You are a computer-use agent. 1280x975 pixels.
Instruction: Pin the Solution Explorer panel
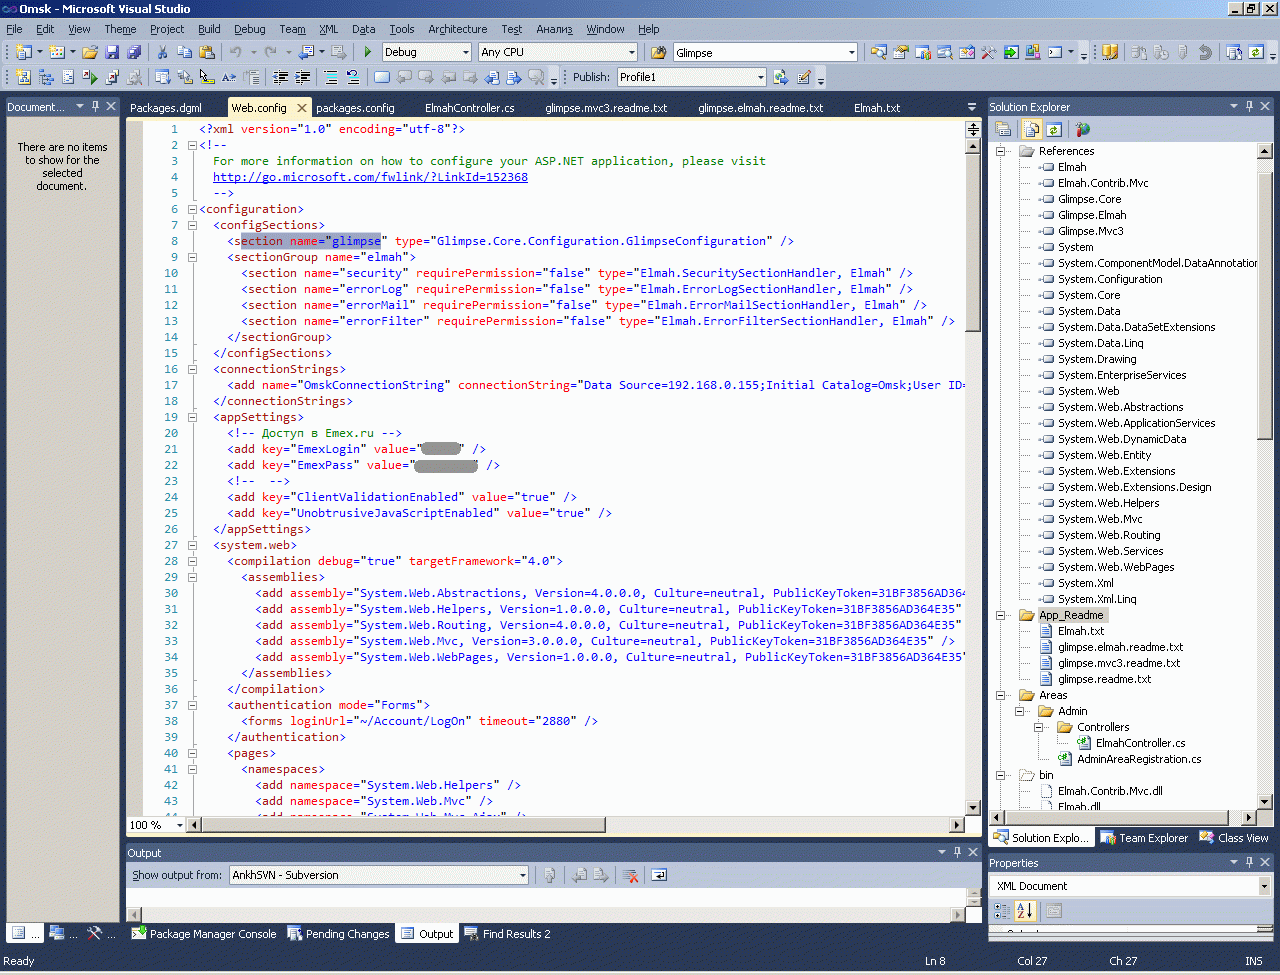point(1248,106)
